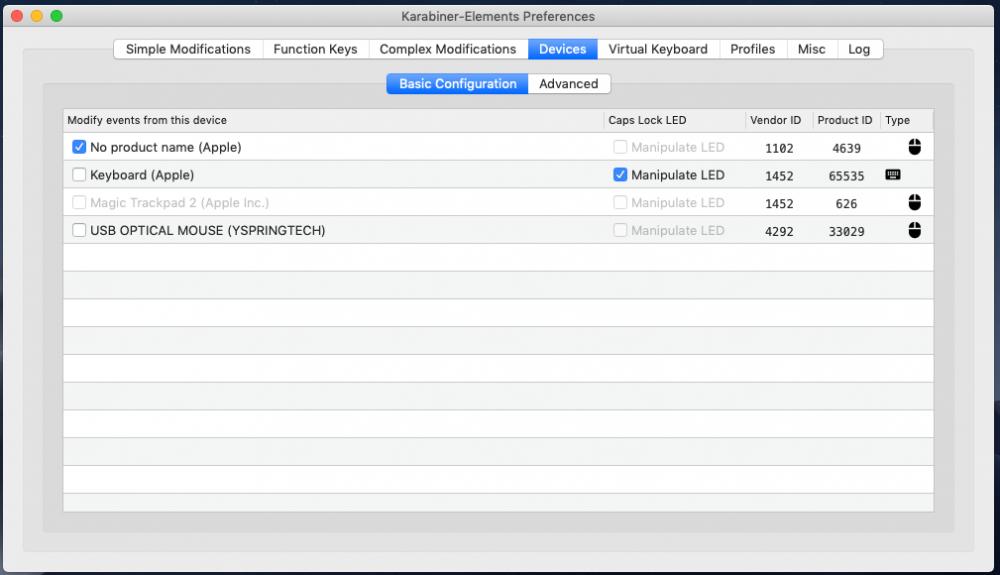Viewport: 1000px width, 575px height.
Task: Select the Basic Configuration segment
Action: pyautogui.click(x=457, y=84)
